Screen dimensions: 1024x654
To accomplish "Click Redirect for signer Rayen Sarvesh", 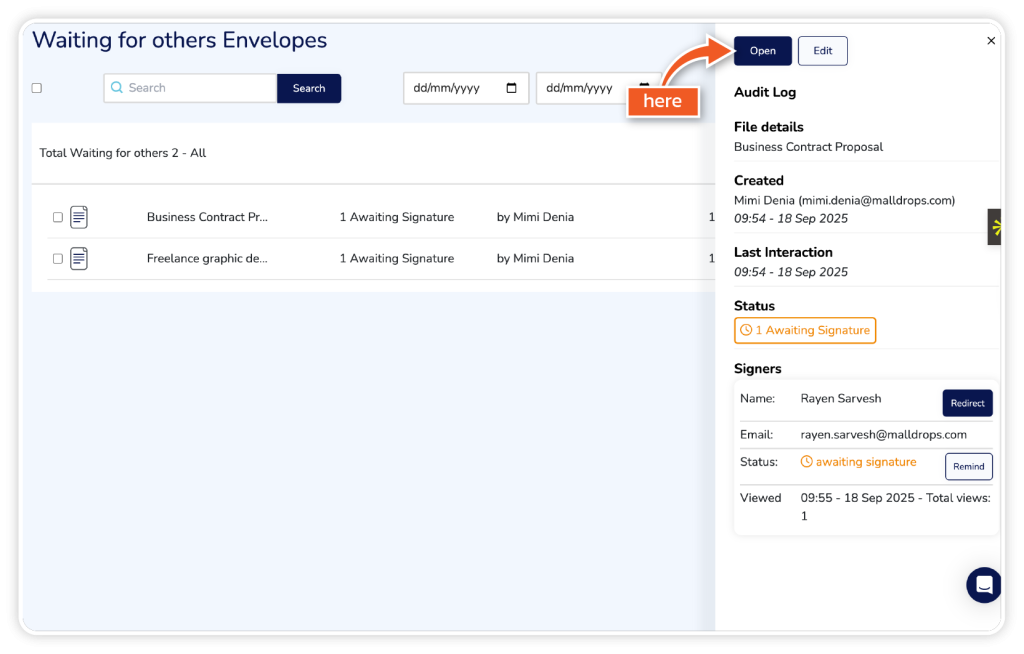I will (967, 403).
